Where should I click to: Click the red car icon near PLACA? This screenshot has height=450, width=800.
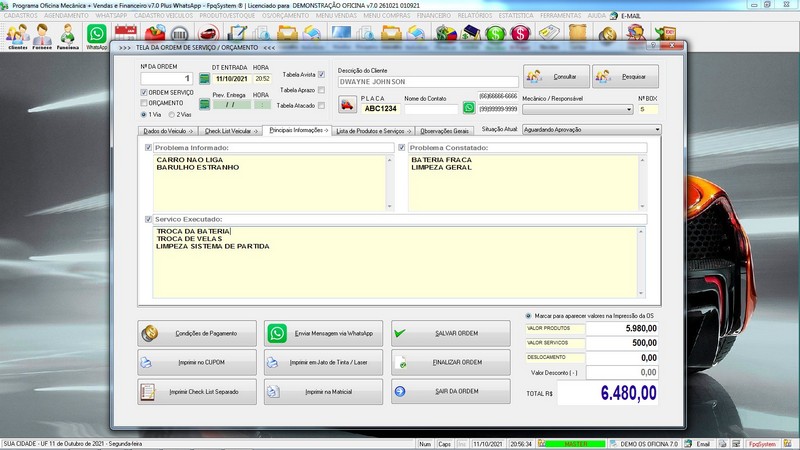click(347, 105)
